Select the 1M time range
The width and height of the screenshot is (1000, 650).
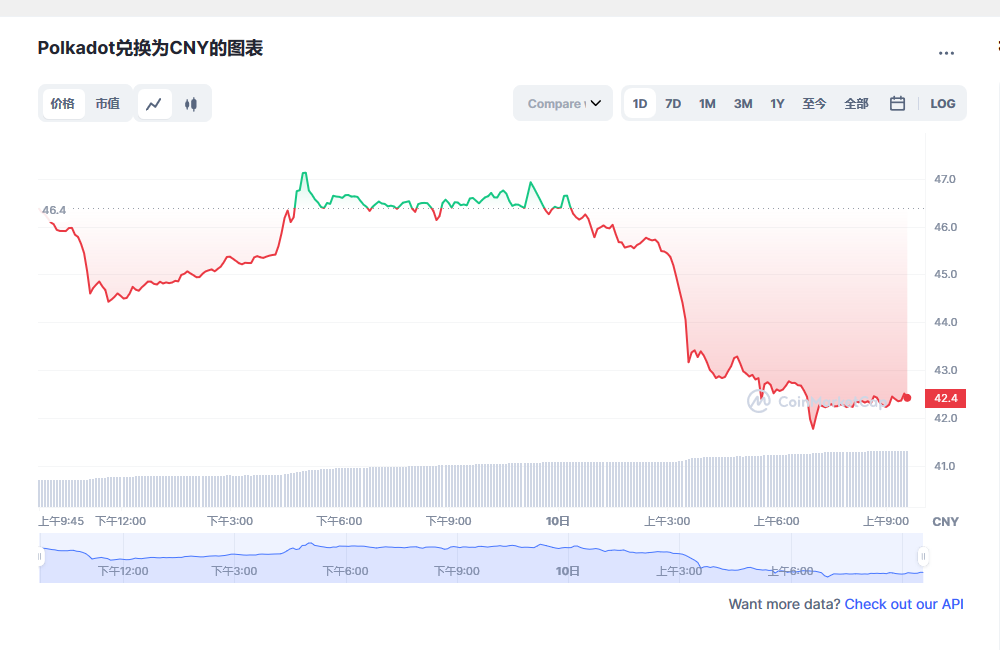(707, 103)
